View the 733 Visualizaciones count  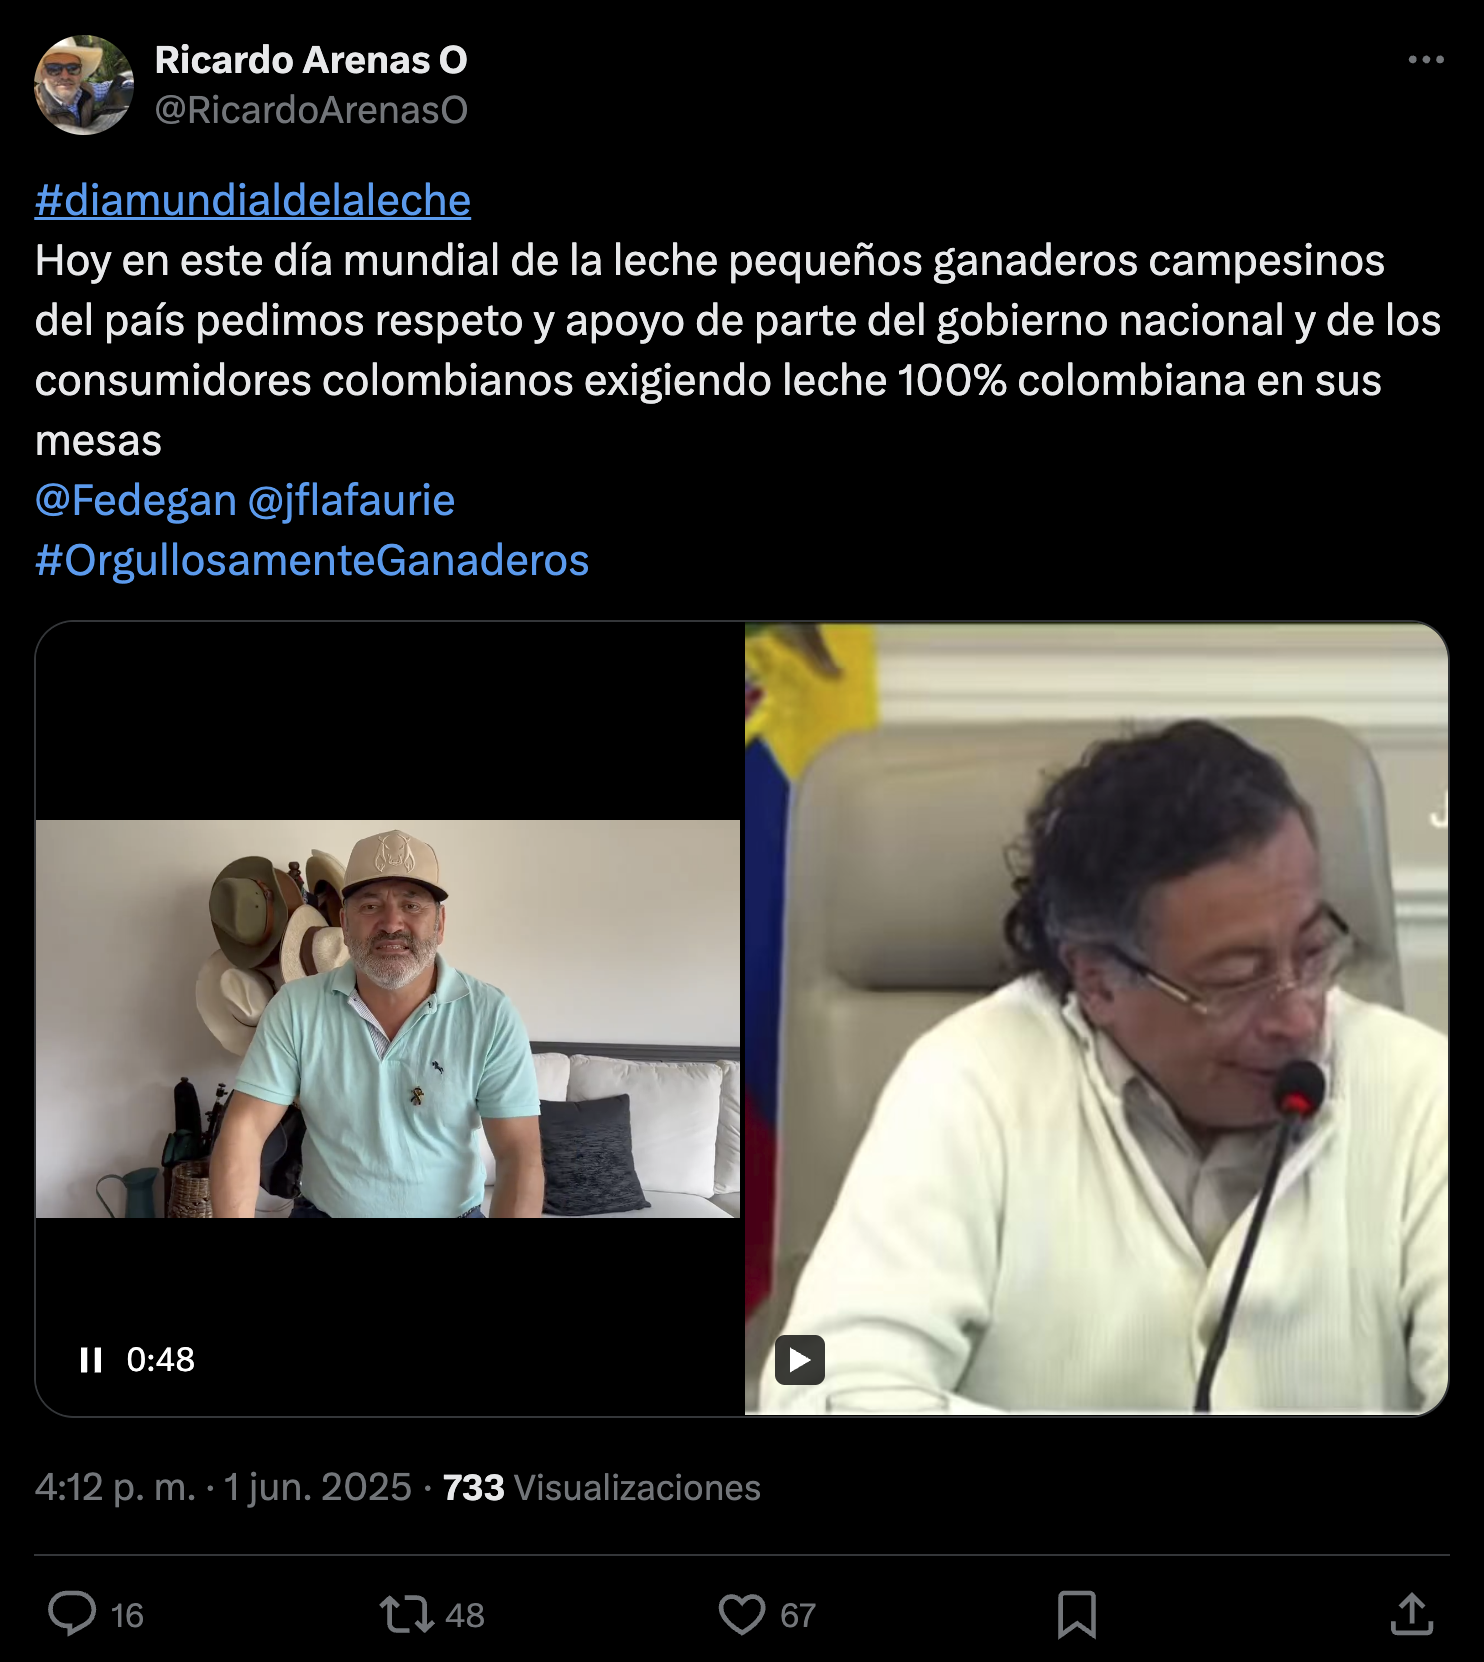(x=602, y=1488)
